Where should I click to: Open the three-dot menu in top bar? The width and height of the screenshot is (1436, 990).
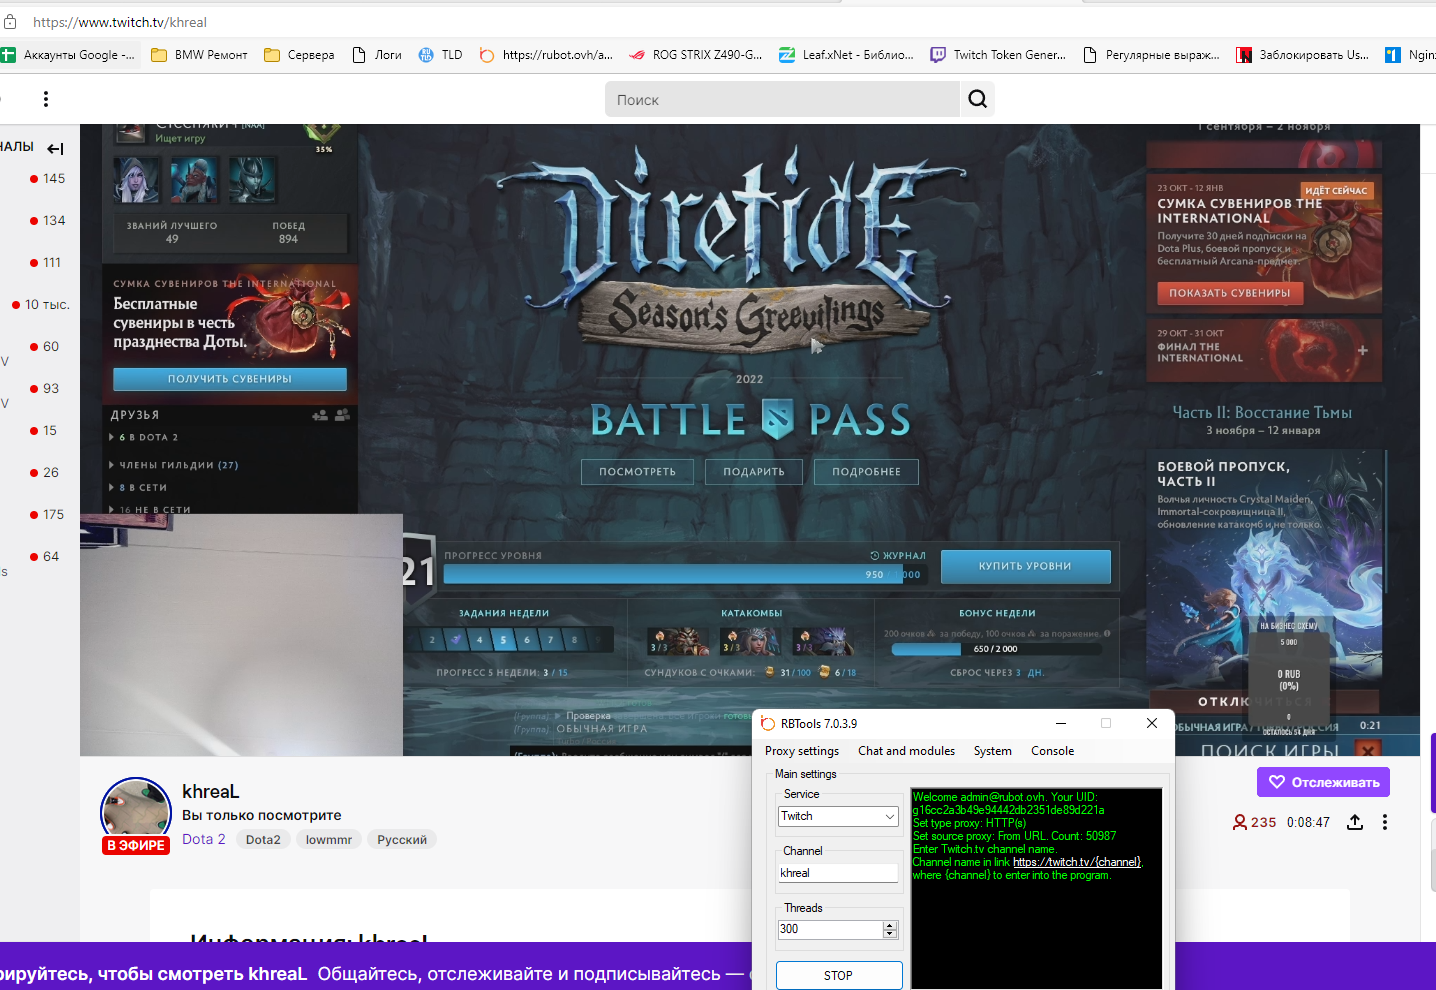(x=46, y=99)
